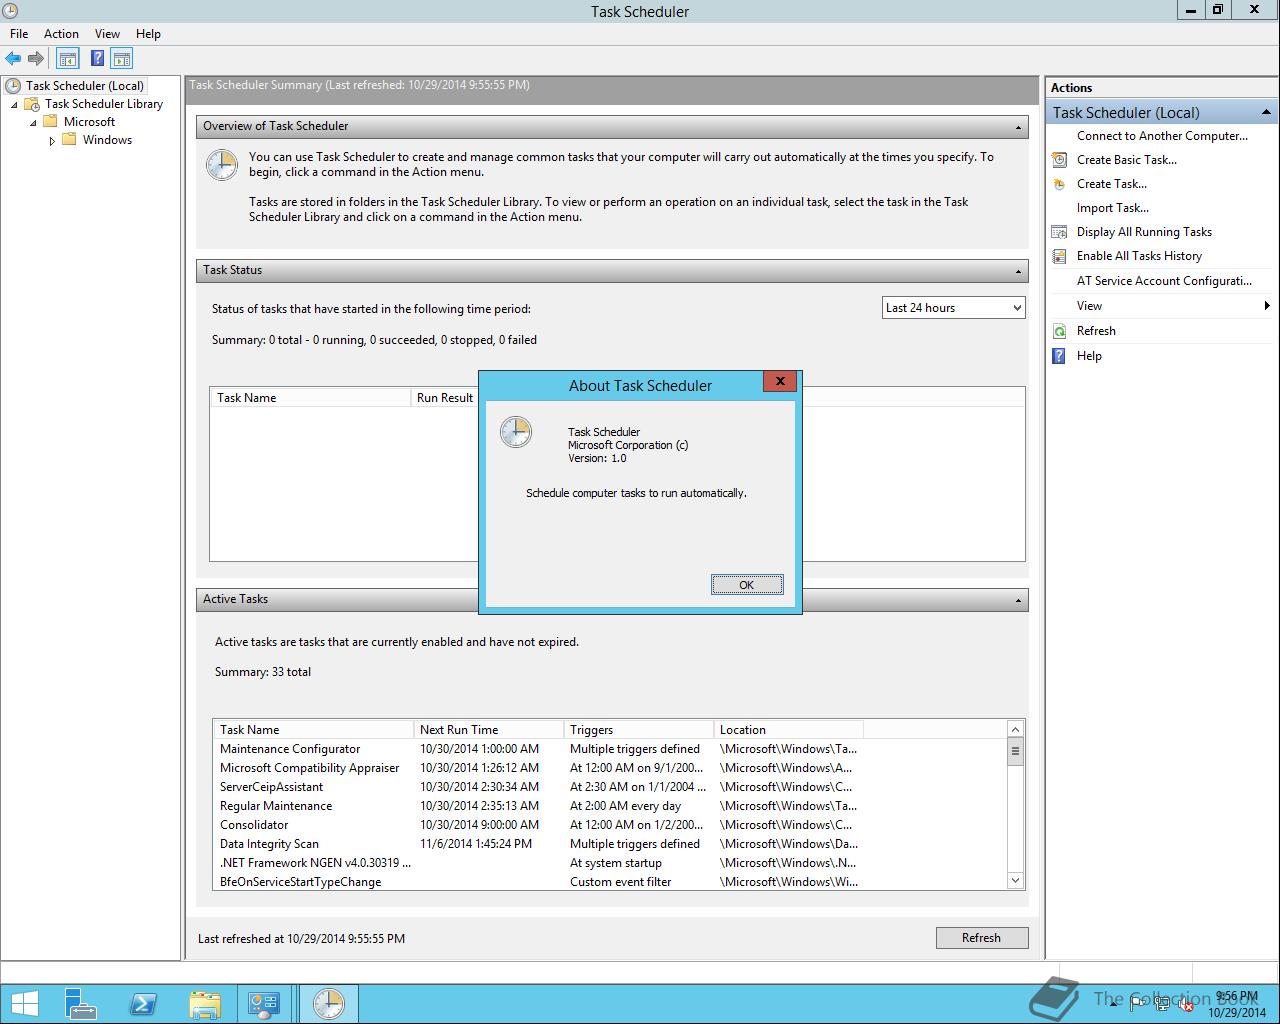Click the Microsoft folder icon in tree
Screen dimensions: 1280x1024
click(50, 122)
